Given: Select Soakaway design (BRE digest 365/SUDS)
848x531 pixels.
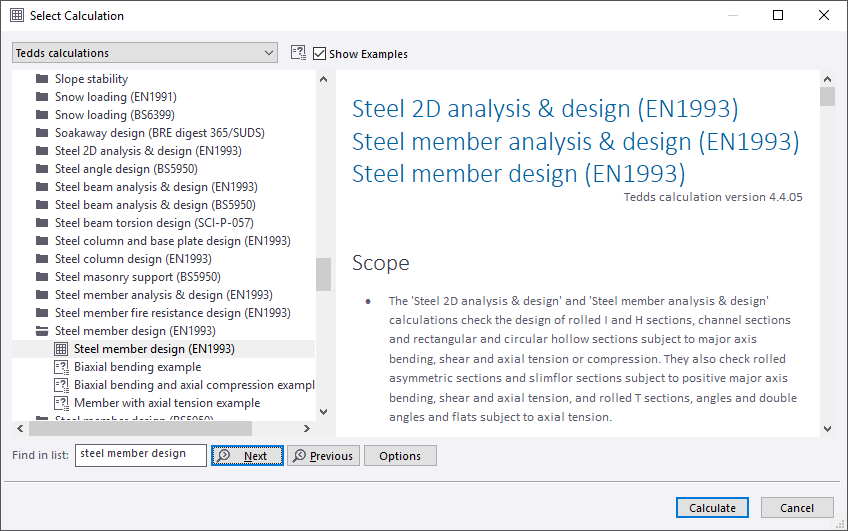Looking at the screenshot, I should (x=159, y=133).
